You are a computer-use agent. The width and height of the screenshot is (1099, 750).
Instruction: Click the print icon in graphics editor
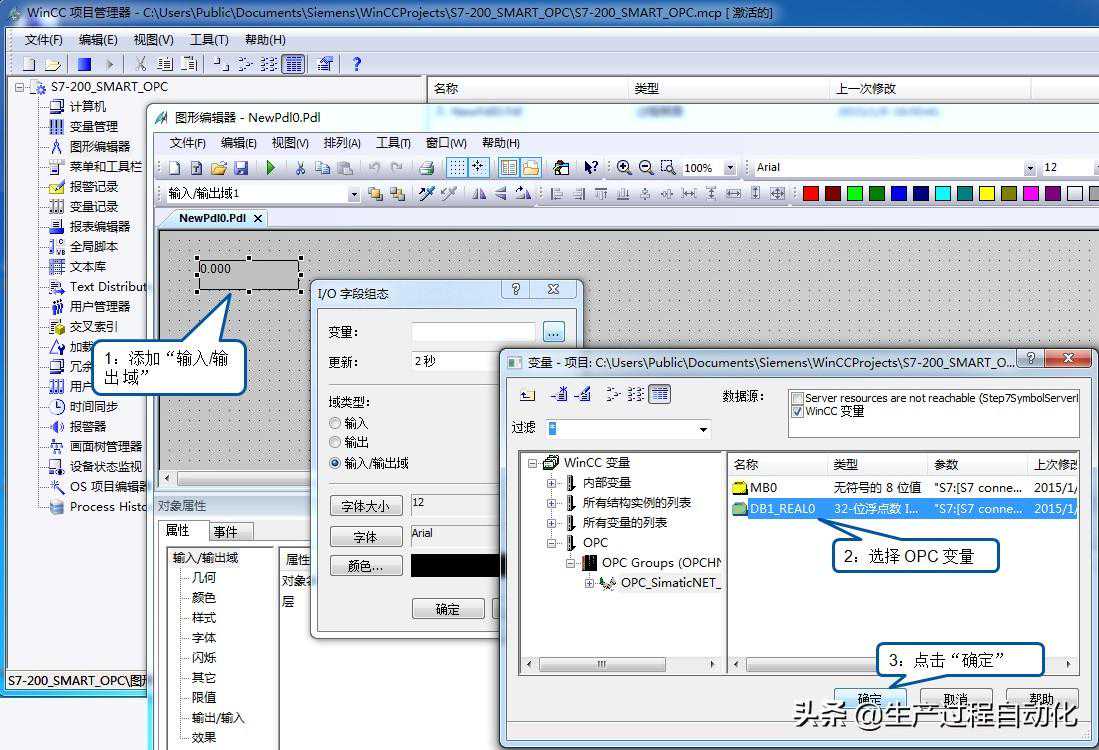click(x=427, y=168)
